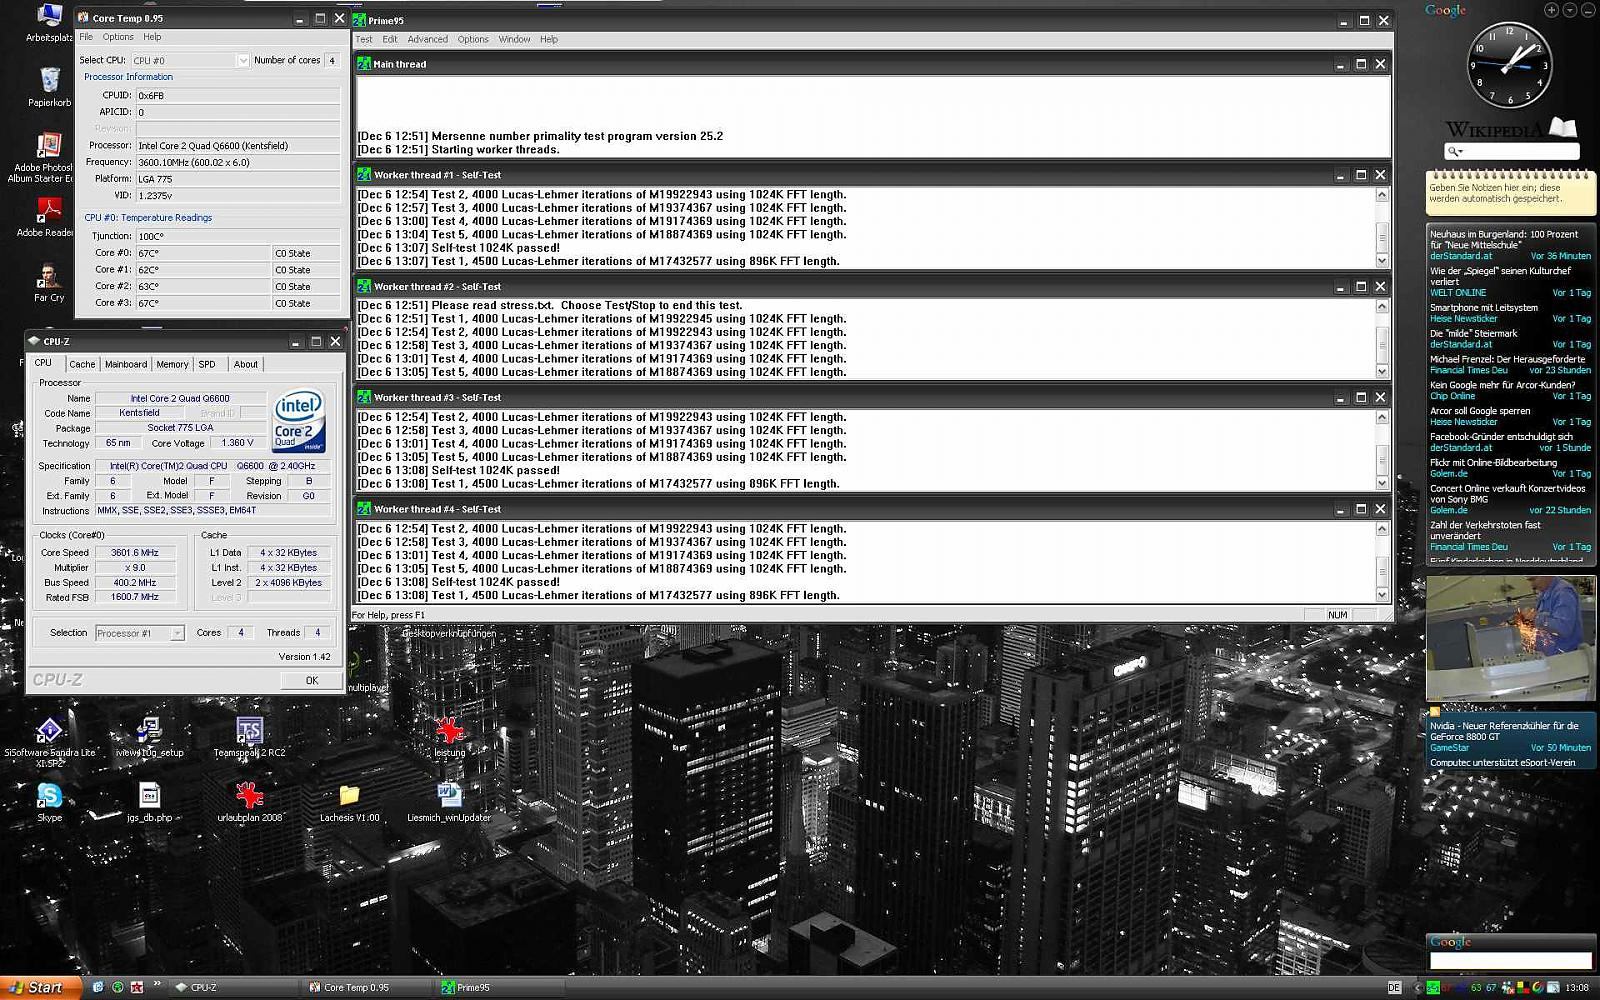
Task: Show hidden tray icons with the arrow
Action: click(x=1416, y=988)
